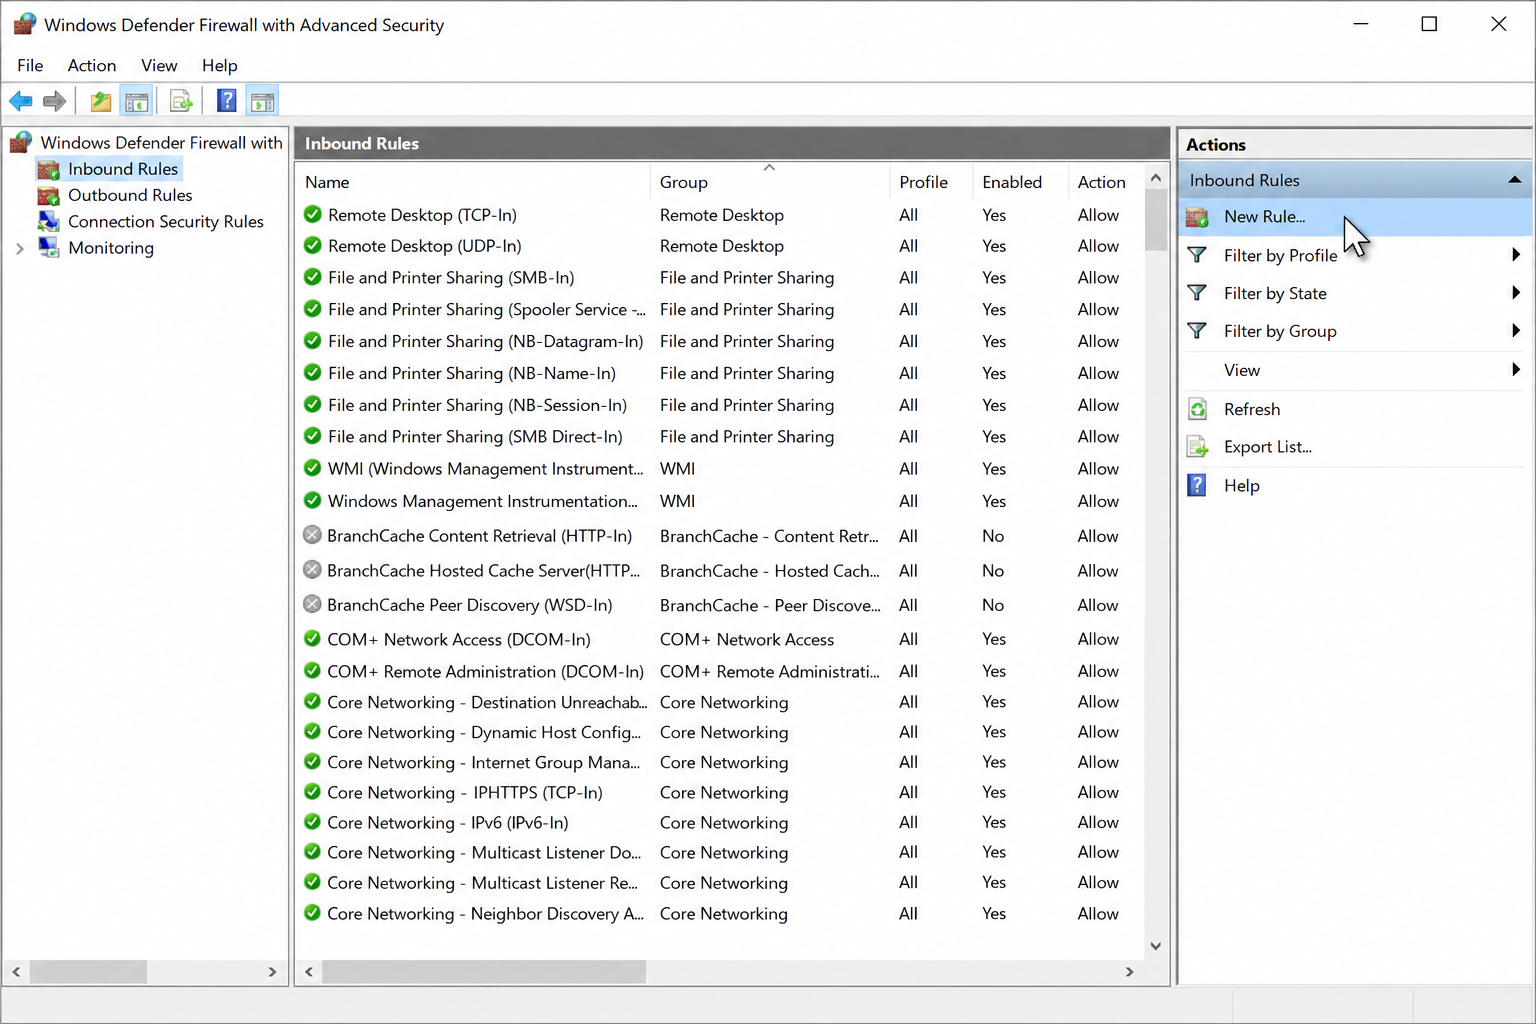The width and height of the screenshot is (1536, 1024).
Task: Click the Filter by State funnel icon
Action: point(1197,293)
